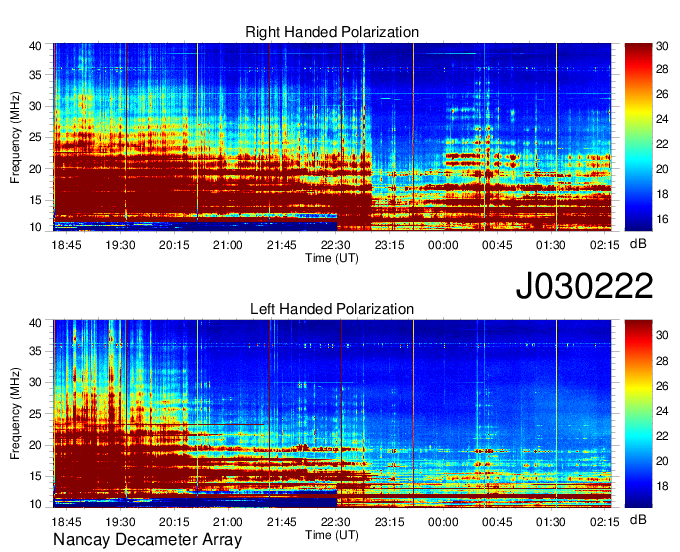Click the '18:45' tick label on top plot
The height and width of the screenshot is (552, 680).
click(x=66, y=245)
